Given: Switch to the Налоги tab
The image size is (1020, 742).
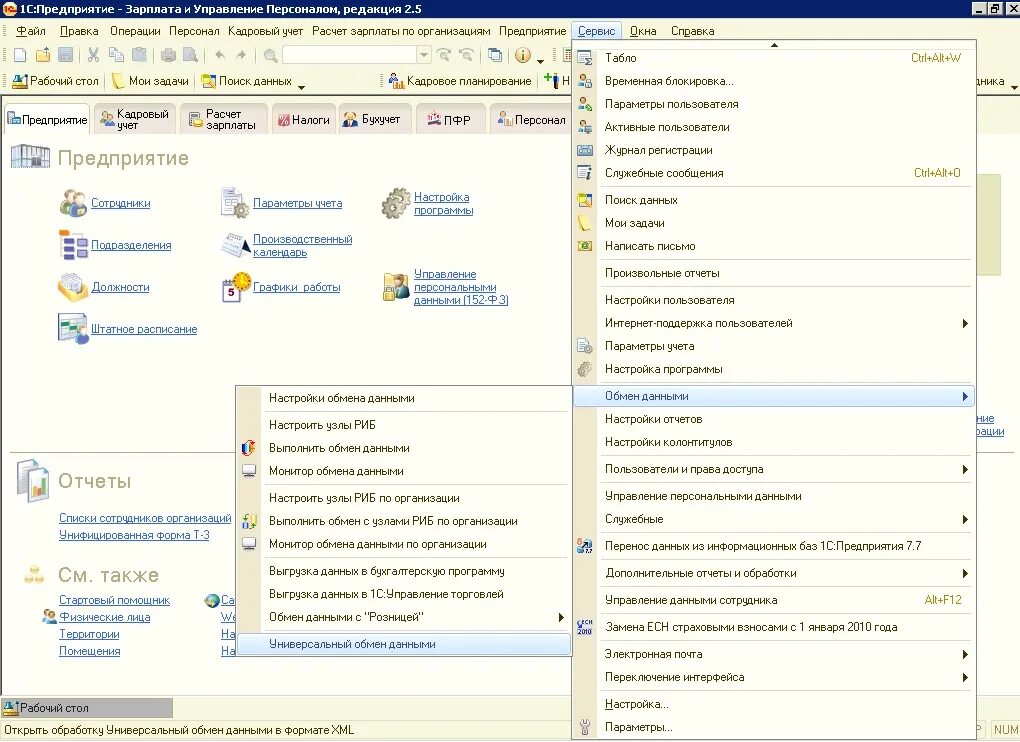Looking at the screenshot, I should click(x=304, y=120).
